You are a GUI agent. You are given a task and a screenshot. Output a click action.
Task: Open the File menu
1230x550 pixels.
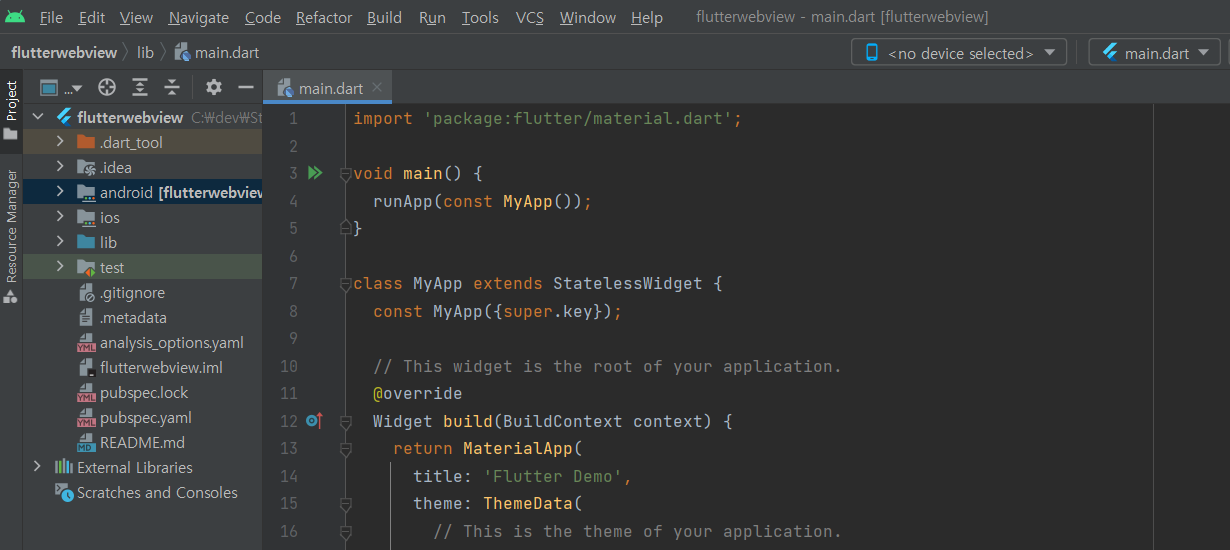click(51, 18)
